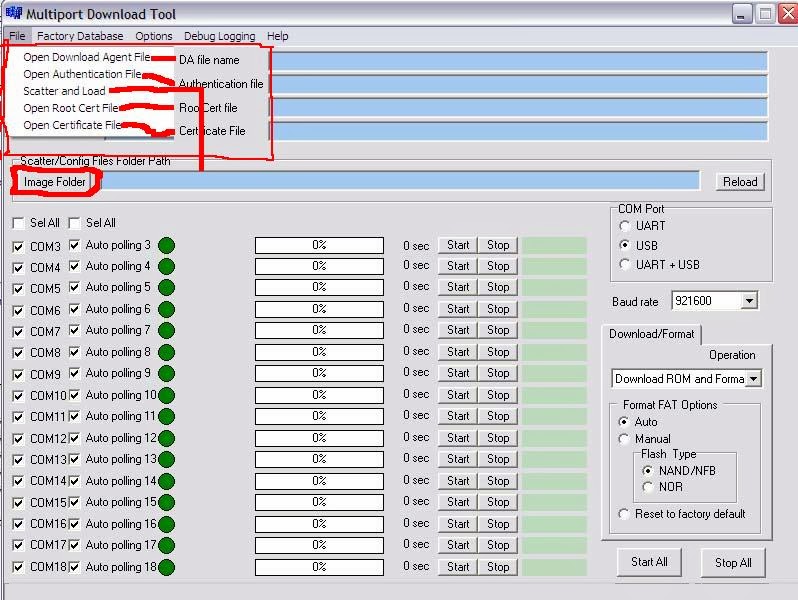Select Auto format FAT option
The height and width of the screenshot is (600, 798).
pos(624,422)
